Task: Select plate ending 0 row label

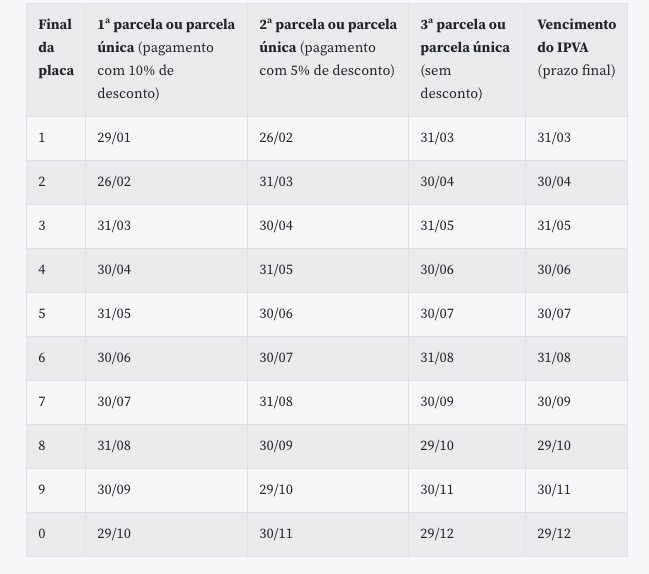Action: pos(42,534)
